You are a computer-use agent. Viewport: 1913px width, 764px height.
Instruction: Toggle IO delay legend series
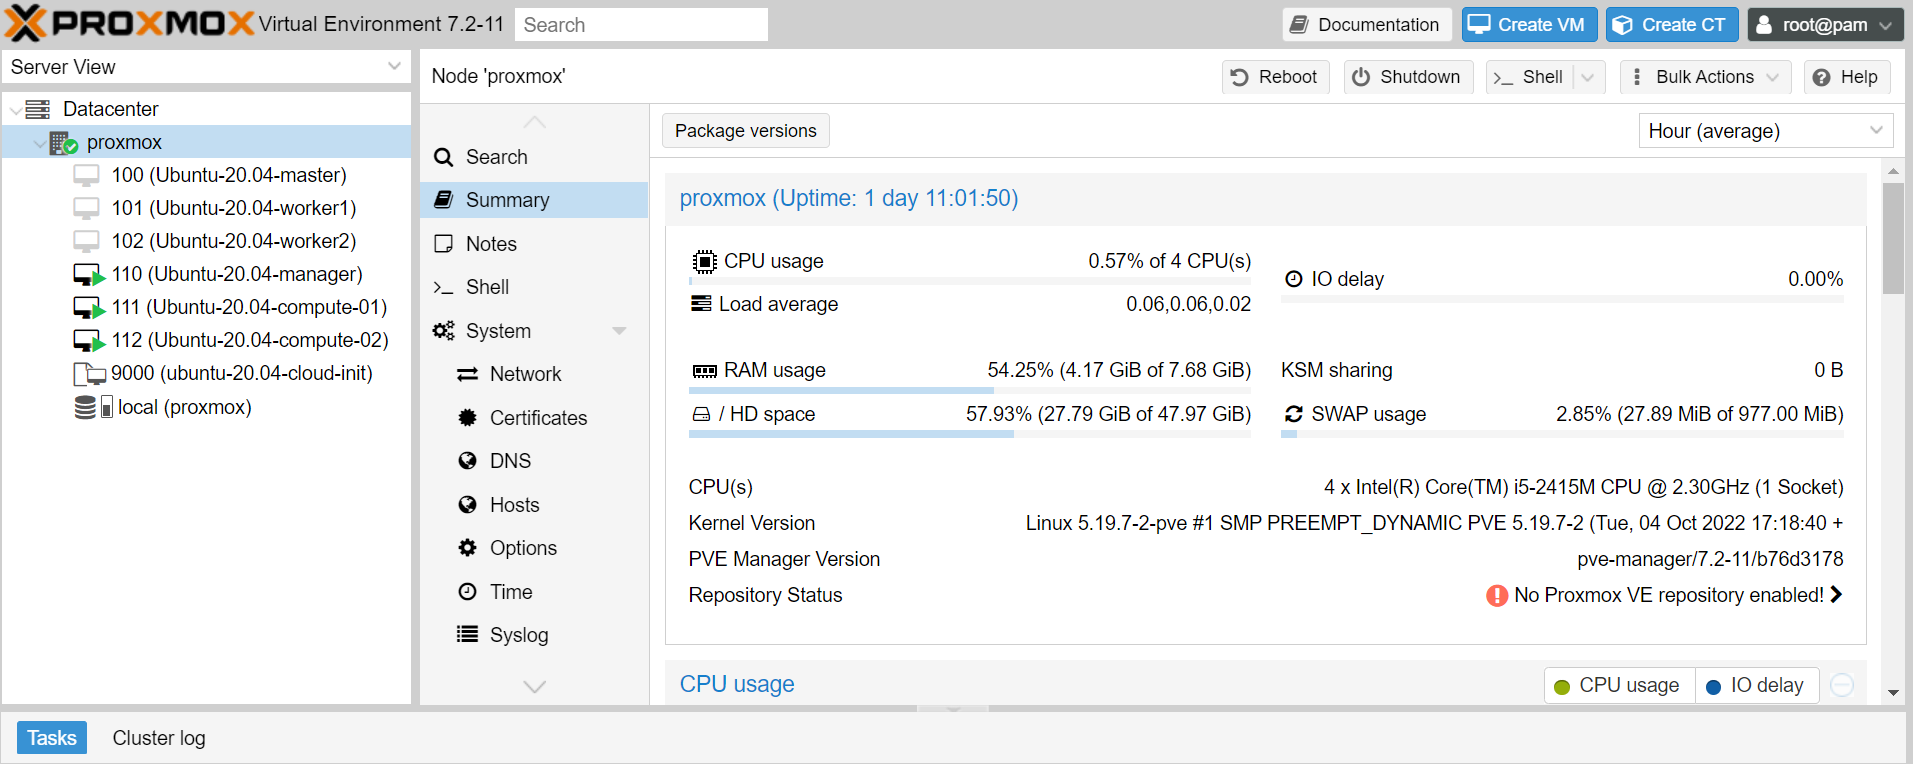1756,685
